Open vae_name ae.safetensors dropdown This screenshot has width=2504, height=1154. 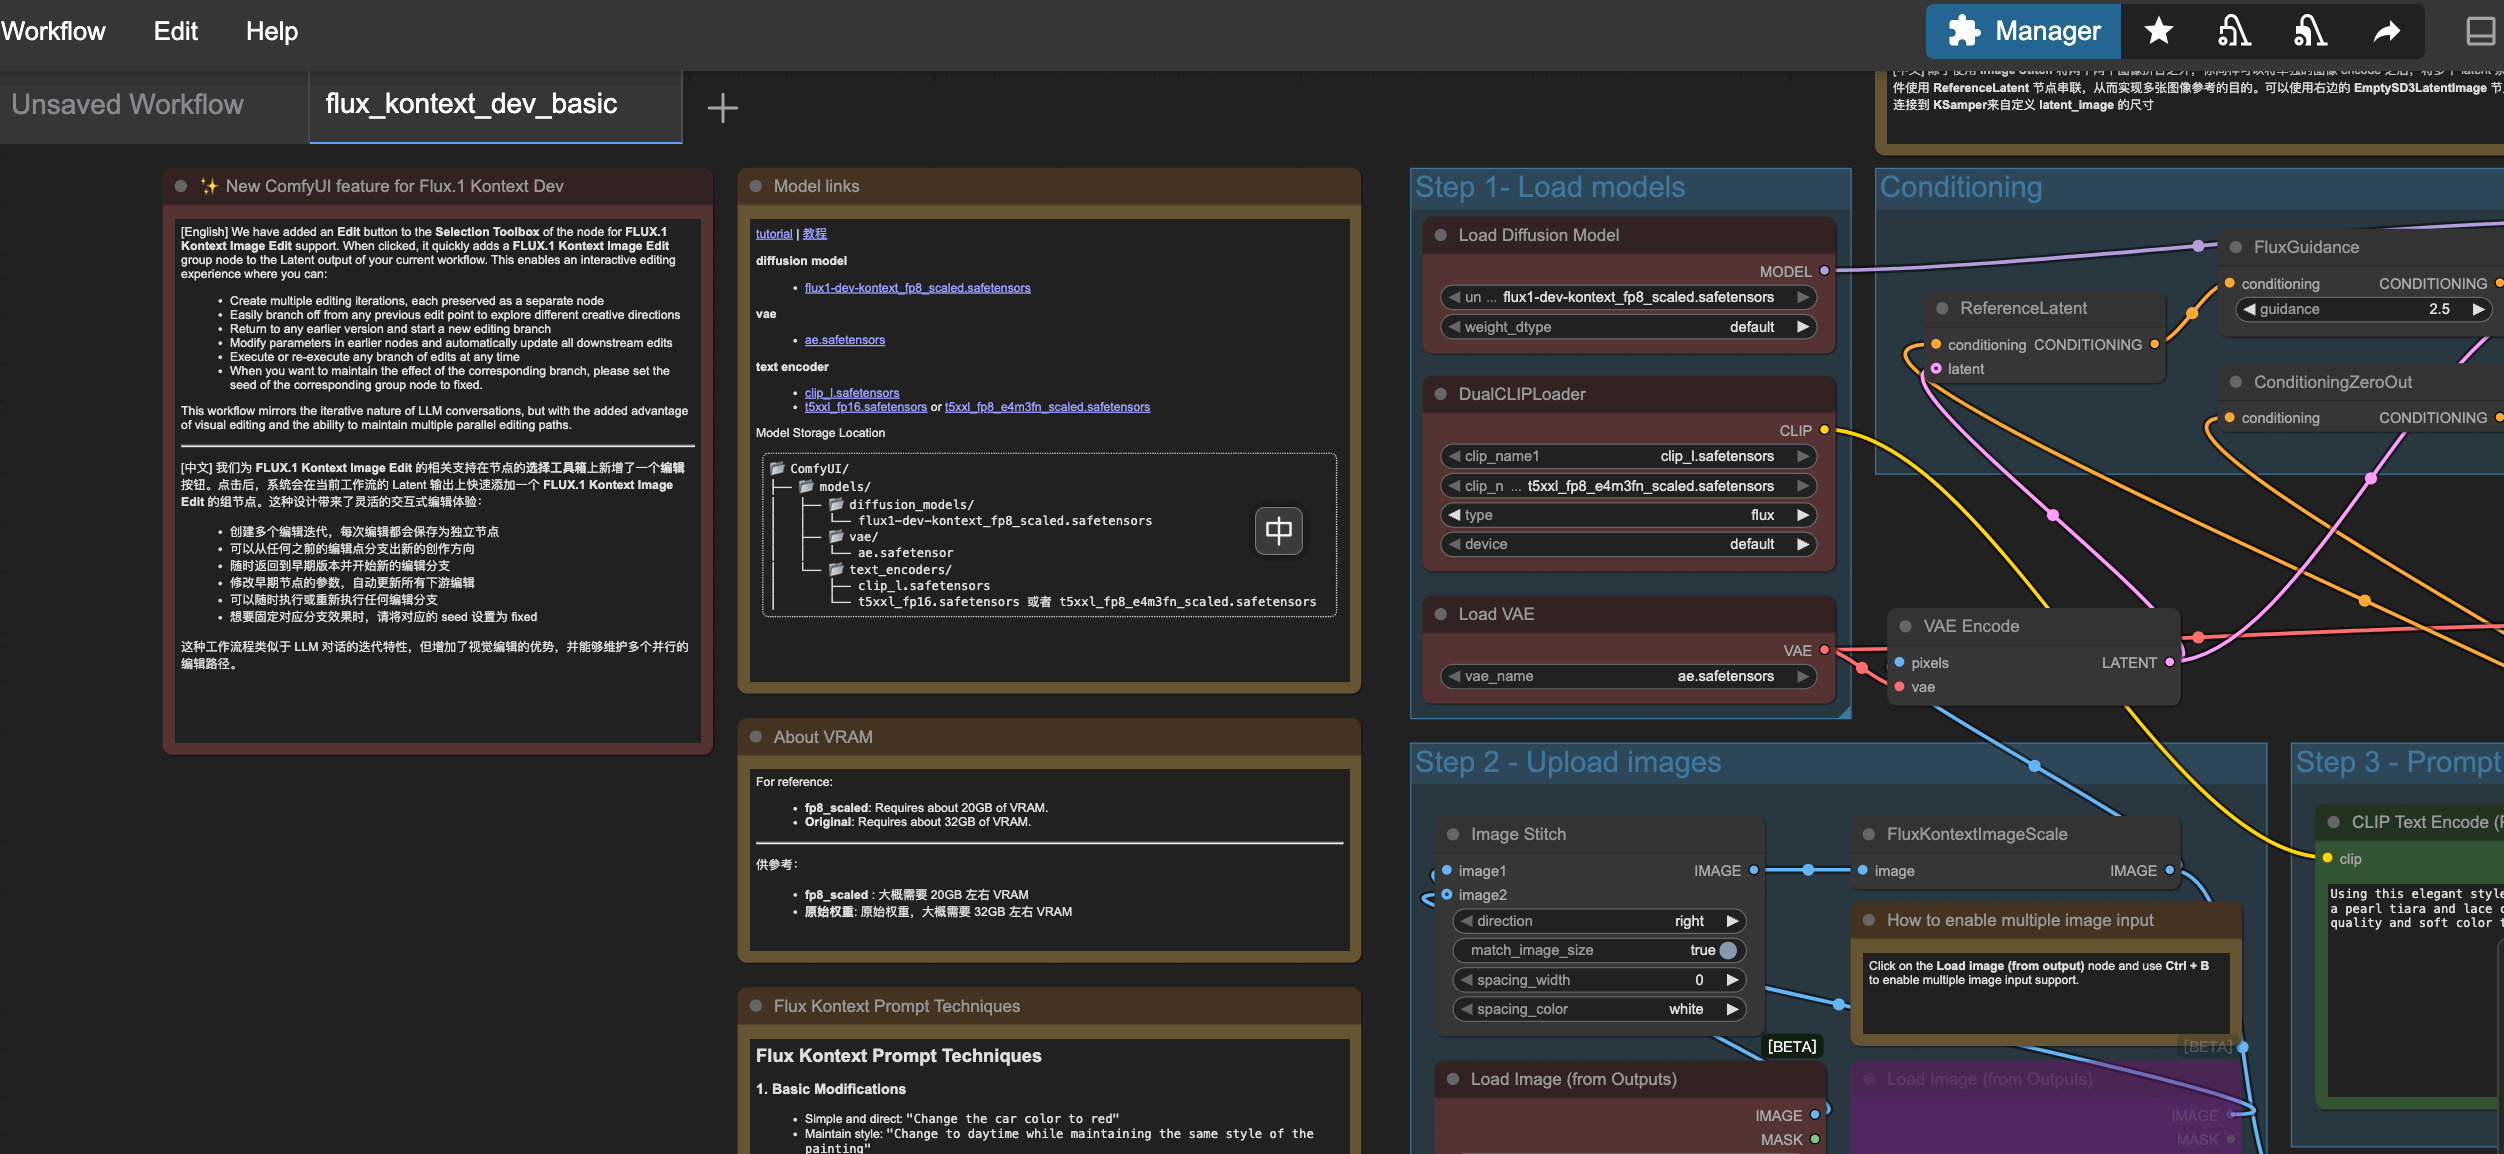point(1627,676)
